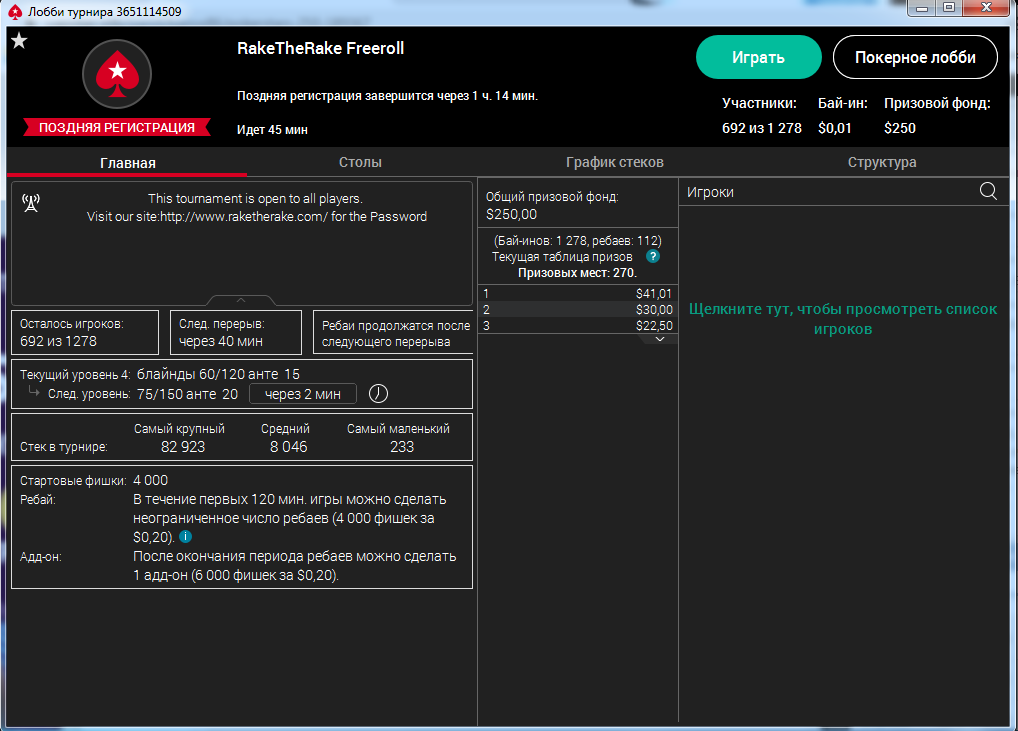Viewport: 1018px width, 731px height.
Task: Click the raketherake.com password message line
Action: coord(257,217)
